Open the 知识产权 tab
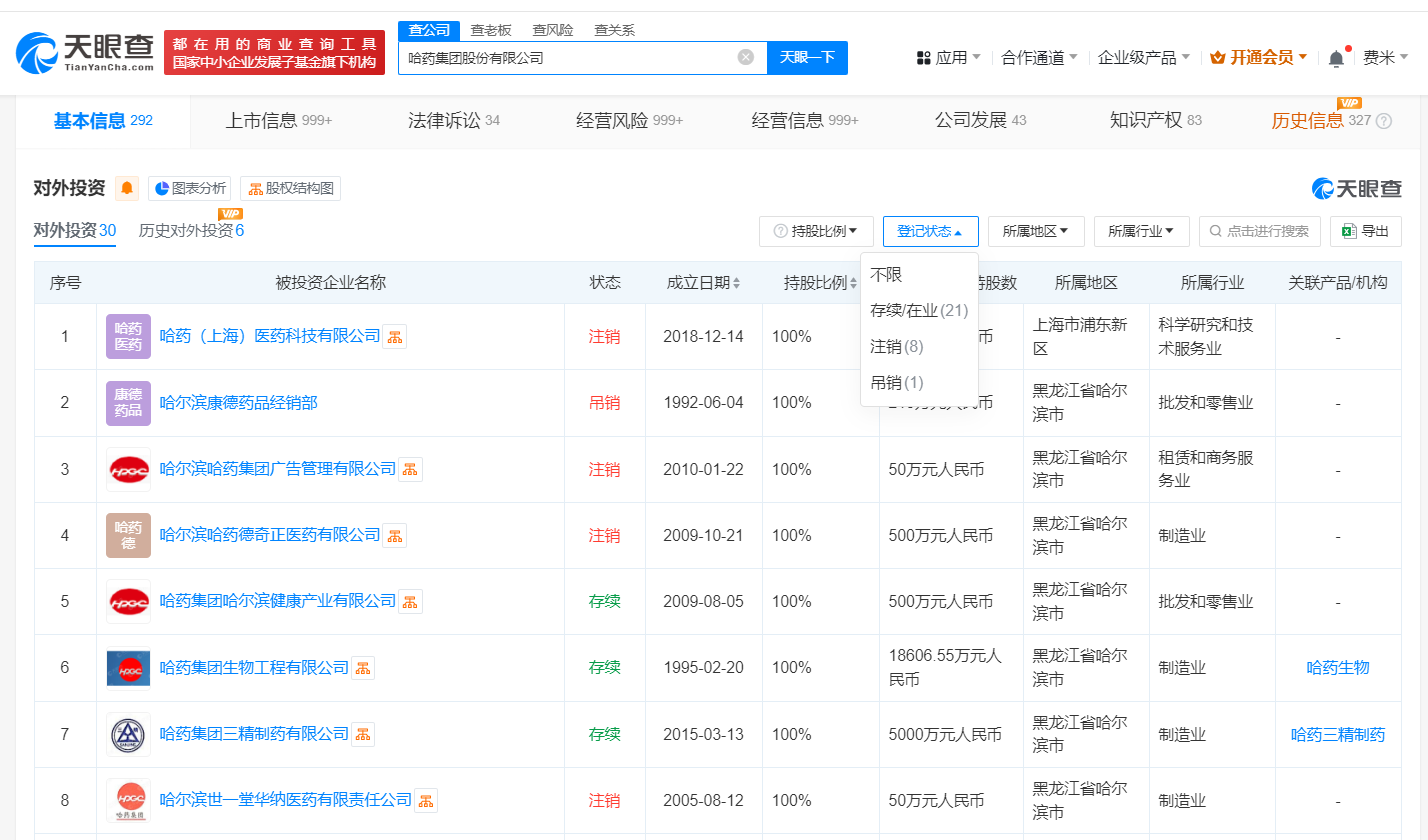1428x840 pixels. pyautogui.click(x=1155, y=121)
